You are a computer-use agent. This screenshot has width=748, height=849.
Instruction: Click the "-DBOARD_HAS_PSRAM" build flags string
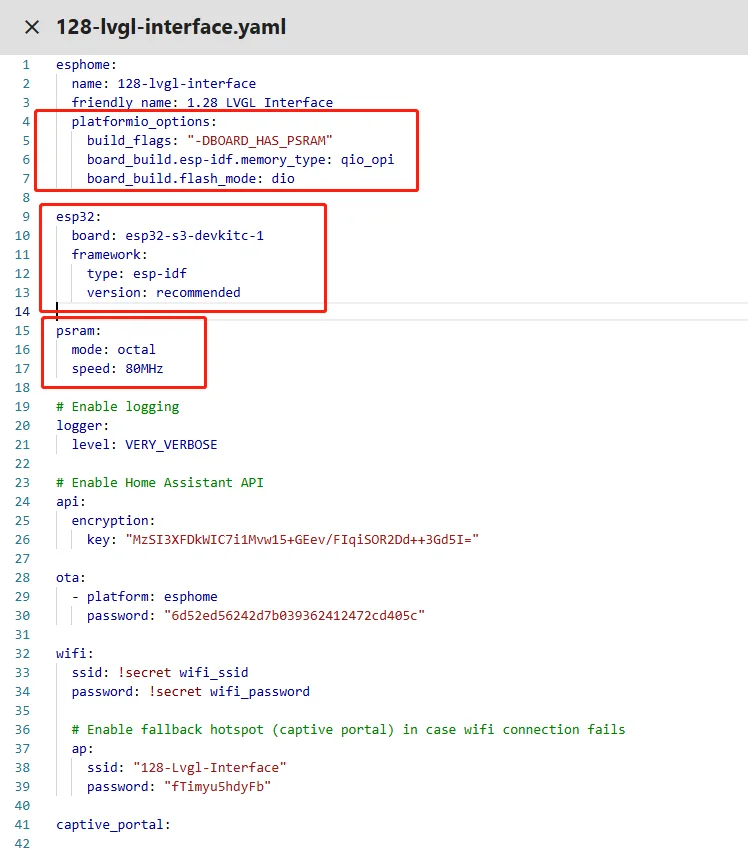[259, 140]
